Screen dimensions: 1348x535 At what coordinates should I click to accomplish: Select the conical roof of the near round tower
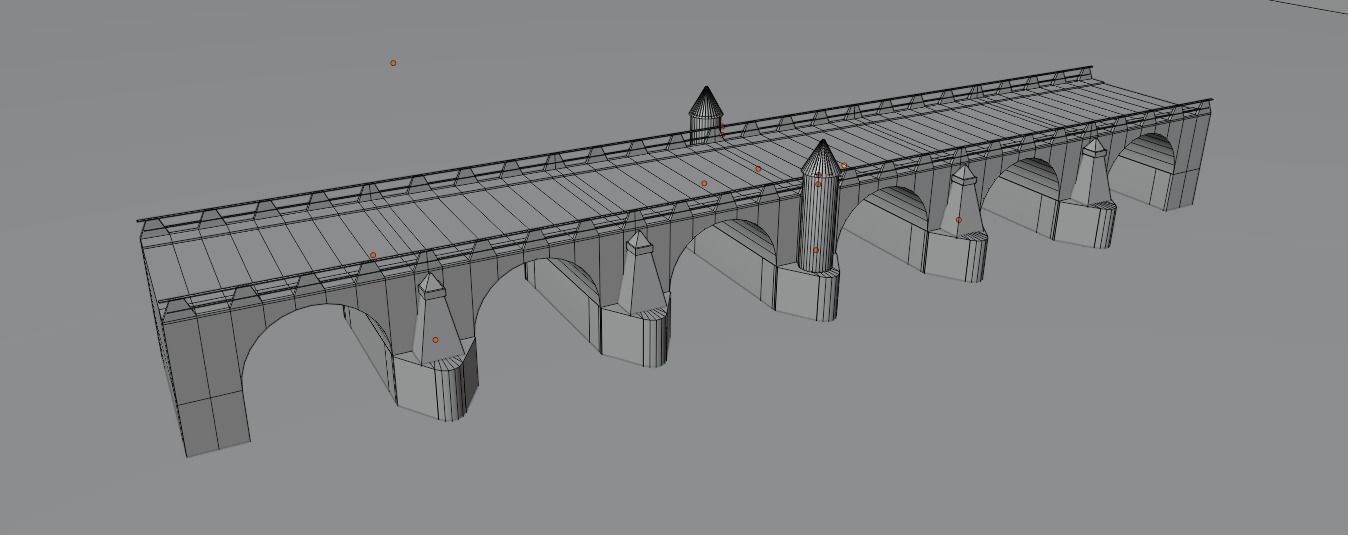pyautogui.click(x=821, y=158)
